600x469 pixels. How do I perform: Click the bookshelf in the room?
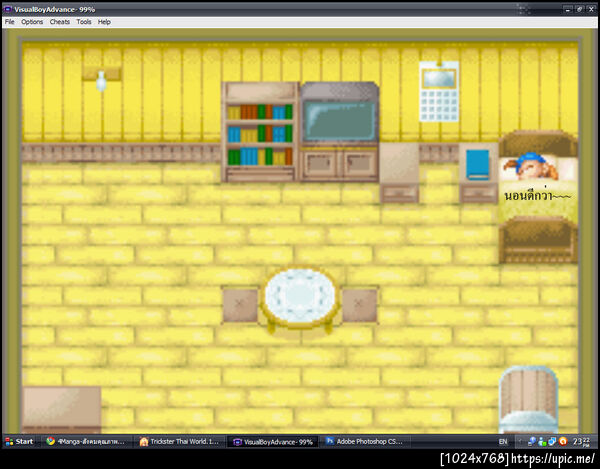(260, 132)
